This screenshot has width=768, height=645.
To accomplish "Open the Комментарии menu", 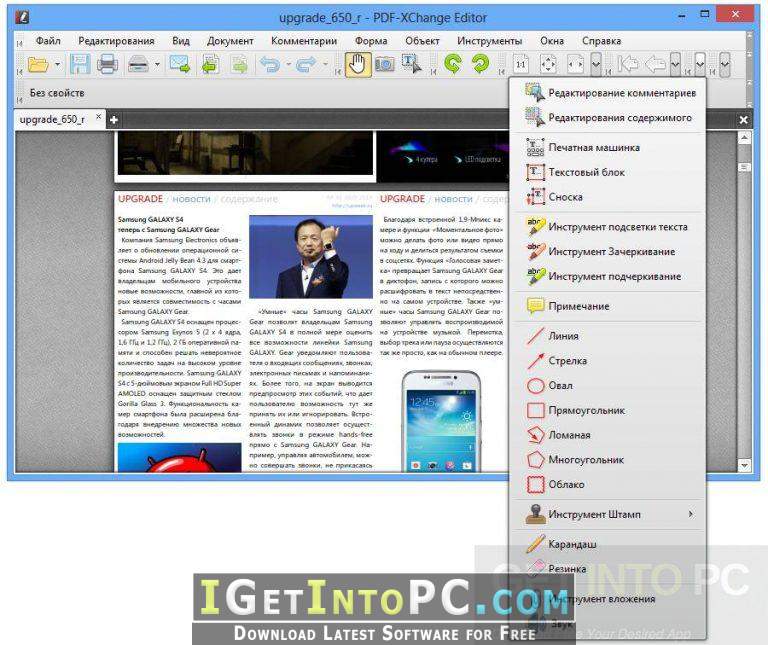I will pos(304,41).
